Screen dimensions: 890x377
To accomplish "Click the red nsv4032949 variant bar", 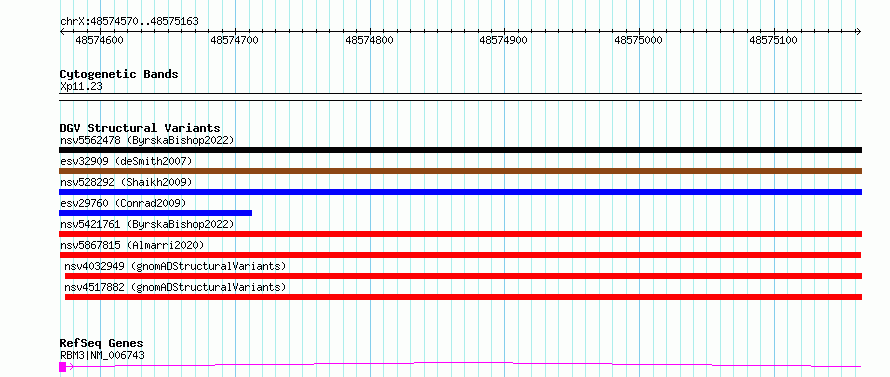I will click(x=463, y=276).
